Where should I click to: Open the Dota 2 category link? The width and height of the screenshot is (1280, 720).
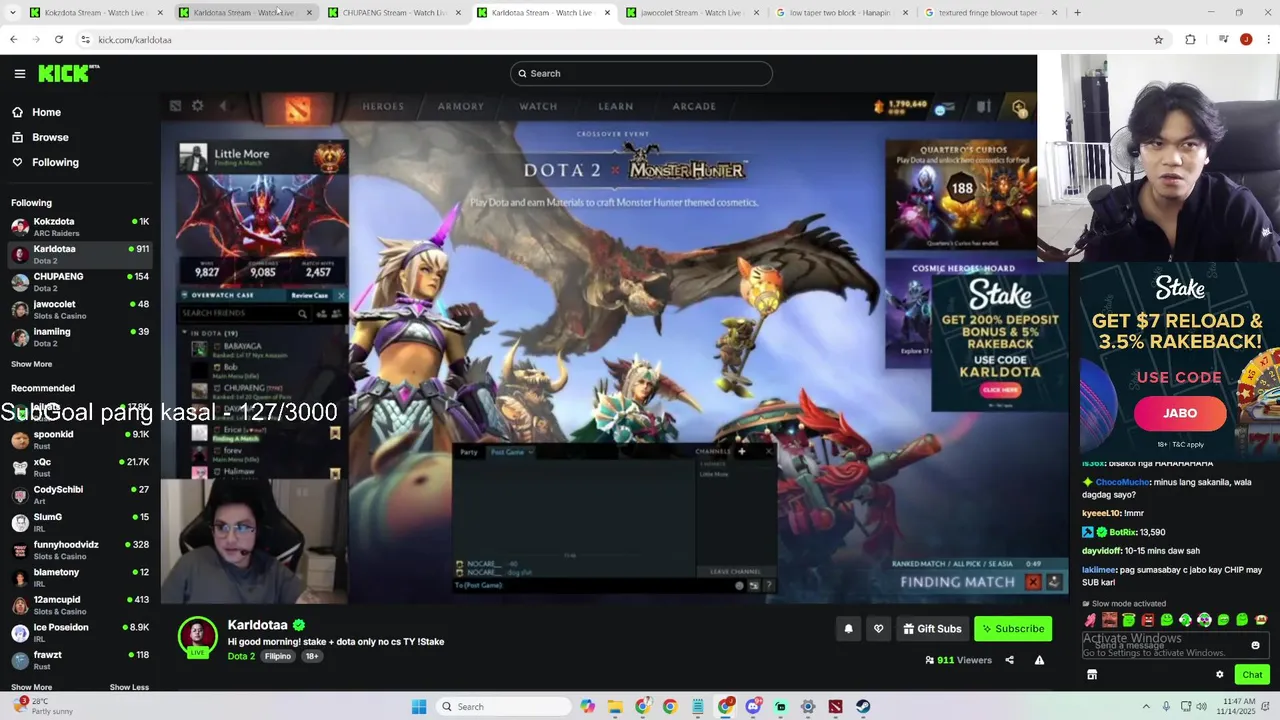[241, 656]
